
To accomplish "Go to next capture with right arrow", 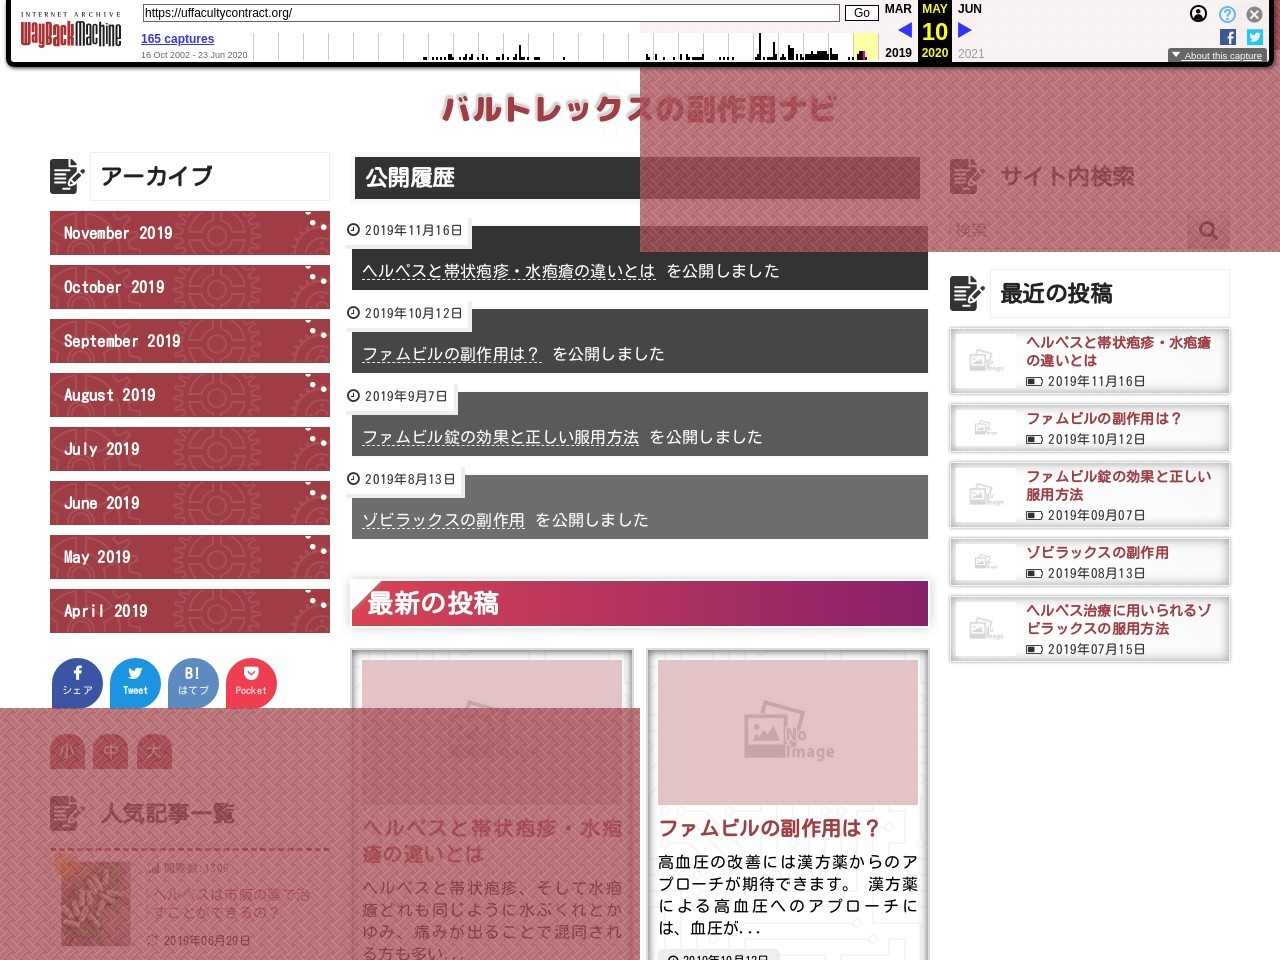I will pyautogui.click(x=965, y=30).
